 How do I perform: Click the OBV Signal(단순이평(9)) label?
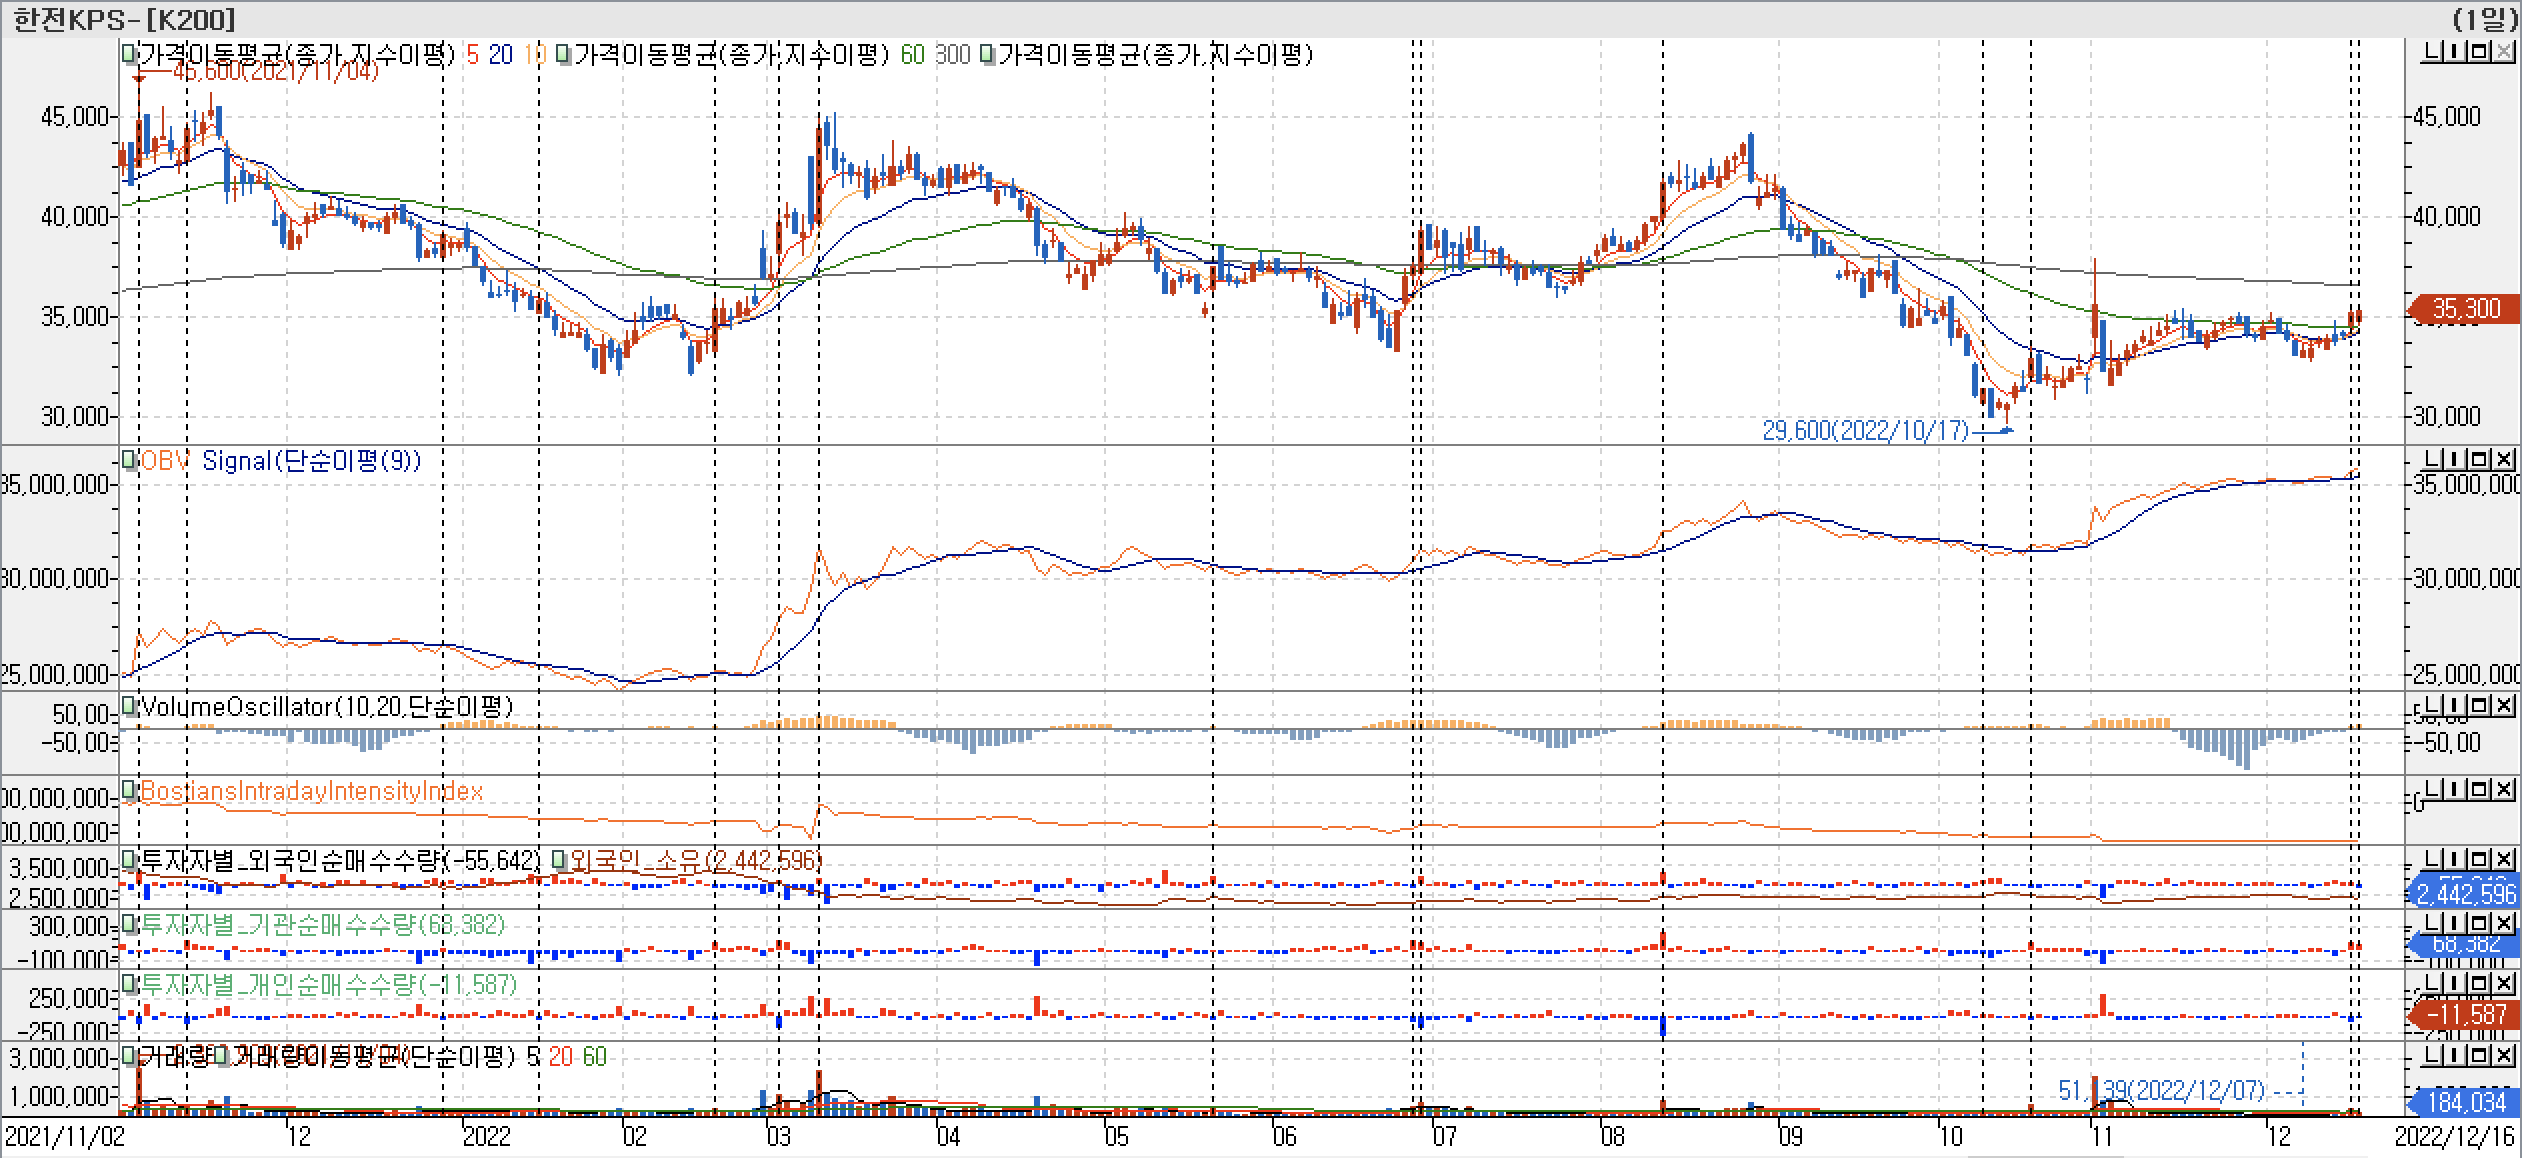point(311,460)
